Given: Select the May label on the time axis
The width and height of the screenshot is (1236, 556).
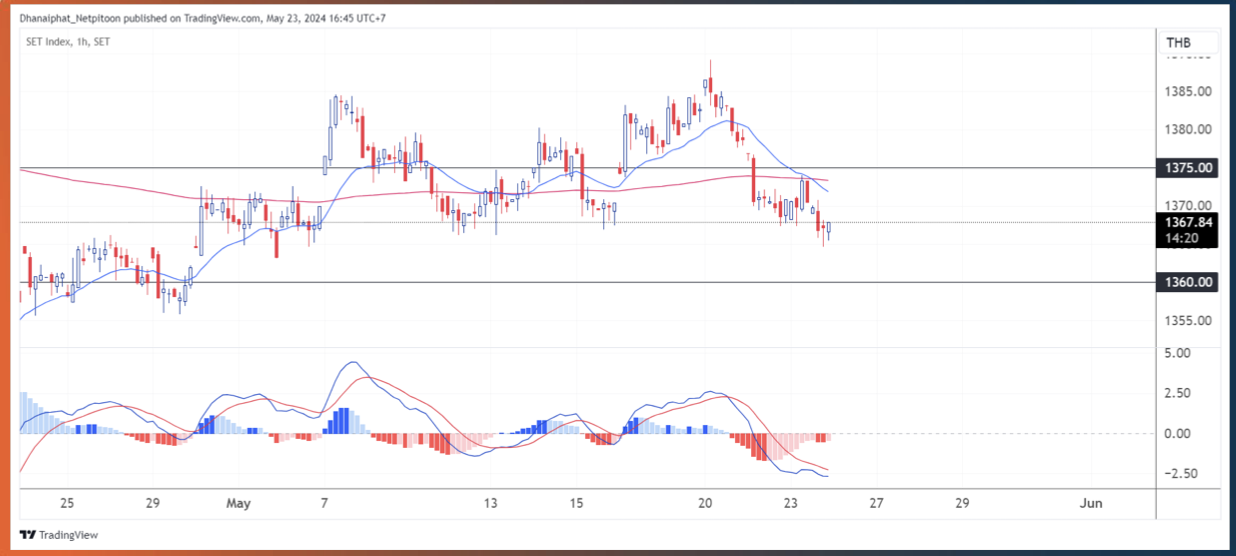Looking at the screenshot, I should (x=240, y=503).
